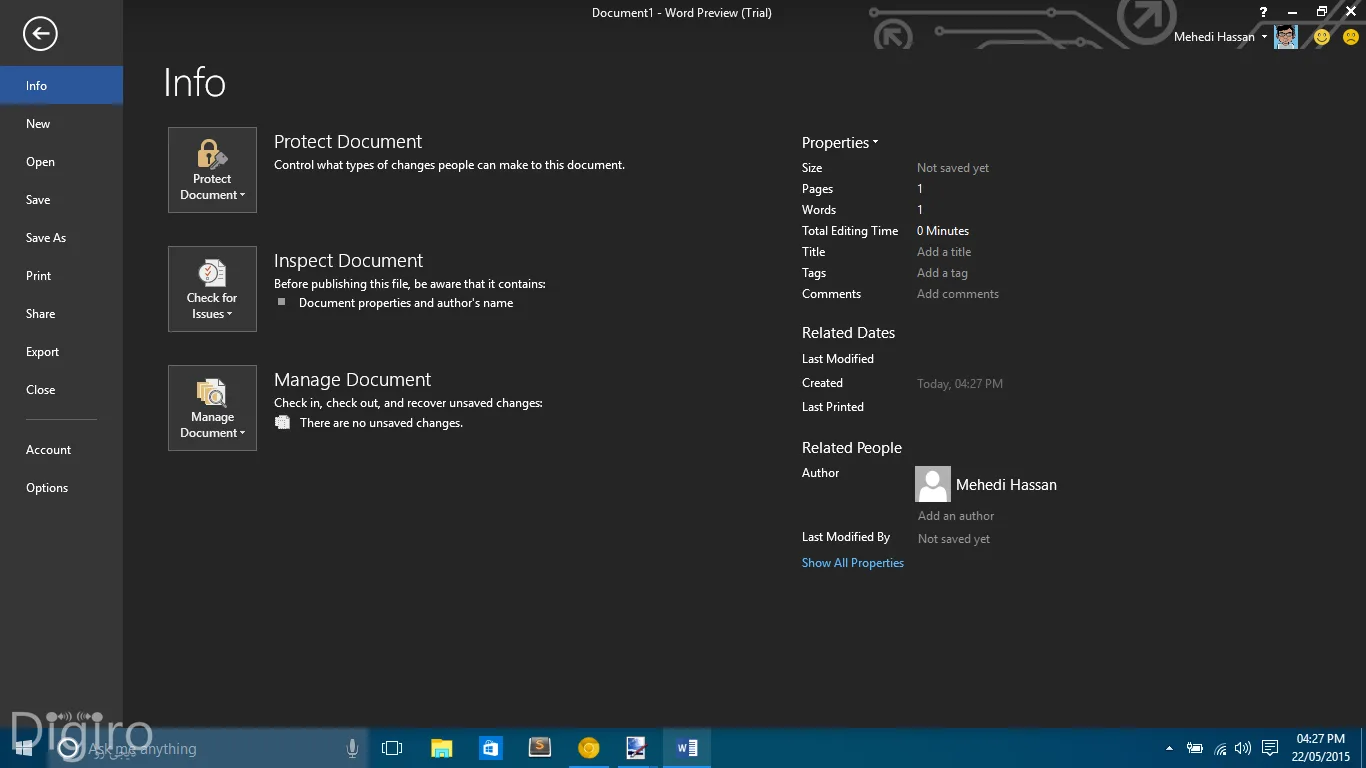This screenshot has height=768, width=1366.
Task: Click the Total Editing Time value "0 Minutes"
Action: (943, 231)
